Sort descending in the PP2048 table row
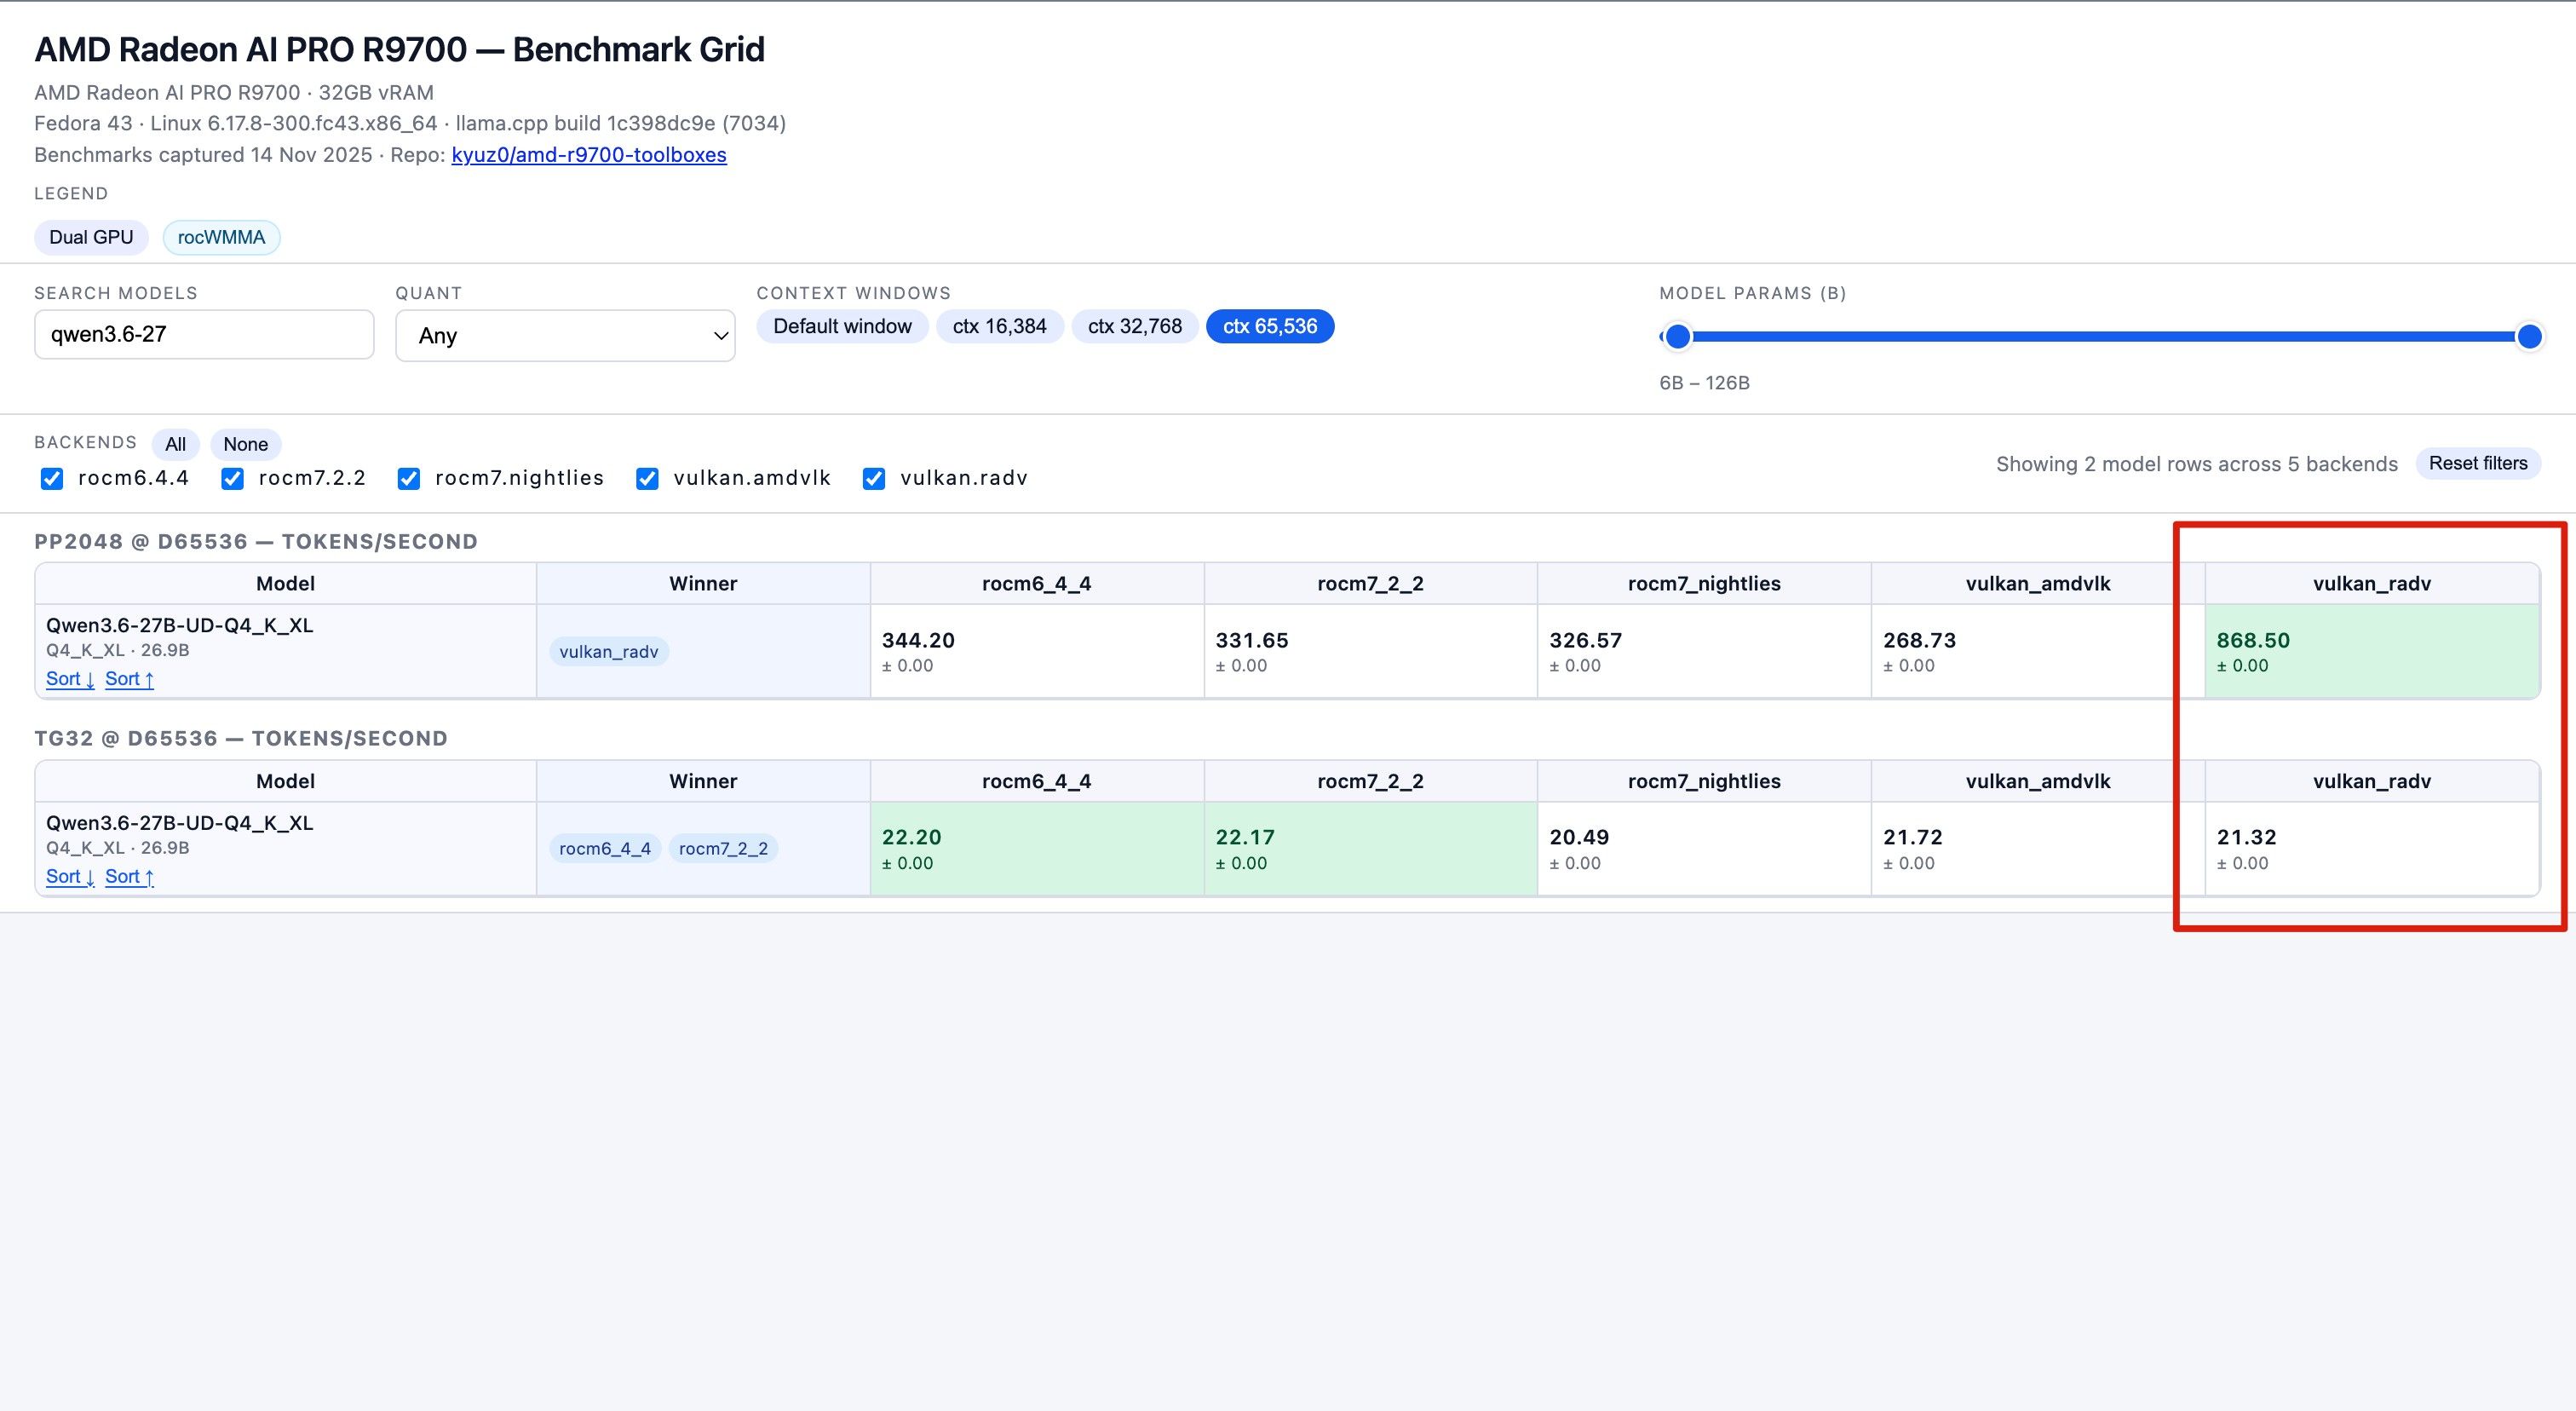 [70, 679]
